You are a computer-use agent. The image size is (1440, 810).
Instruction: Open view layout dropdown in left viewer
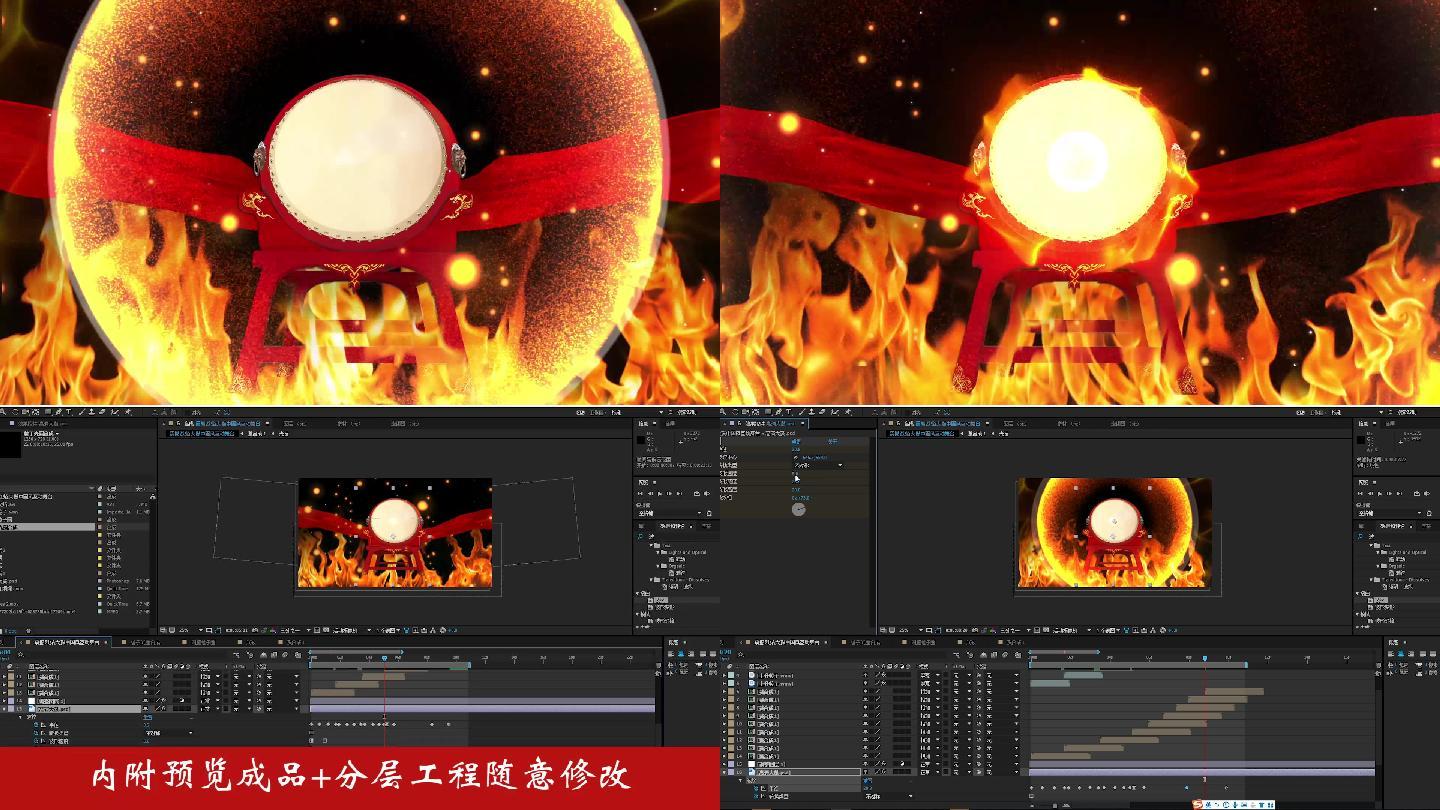click(390, 630)
